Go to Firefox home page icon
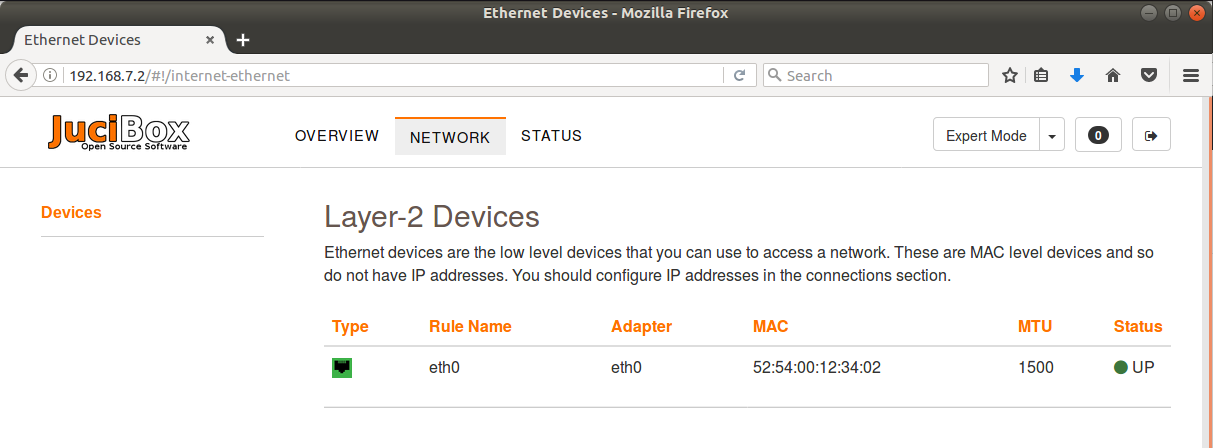The width and height of the screenshot is (1213, 448). click(1112, 75)
